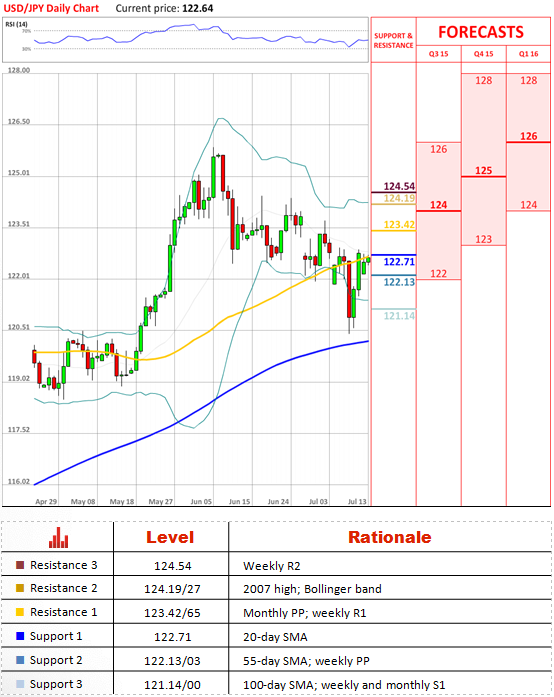The width and height of the screenshot is (554, 697).
Task: Click the 124.54 resistance level label
Action: tap(399, 186)
